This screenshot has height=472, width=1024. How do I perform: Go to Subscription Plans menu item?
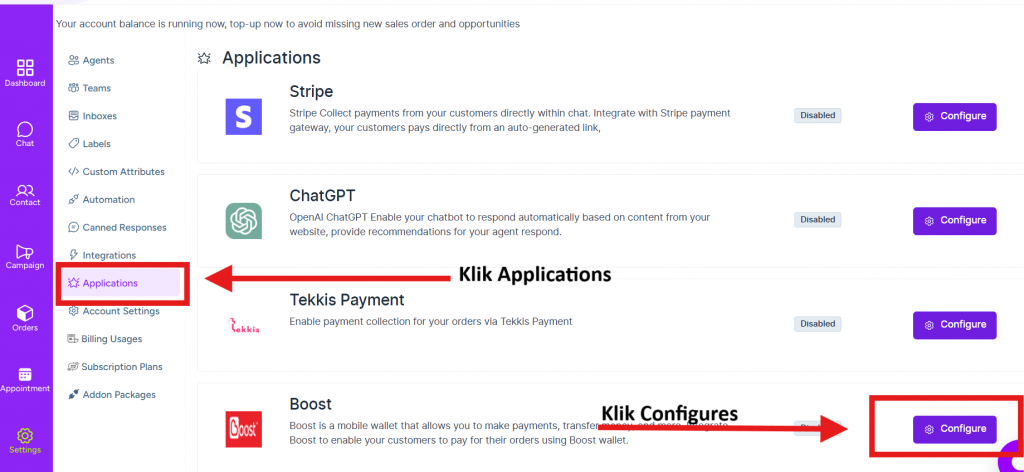[122, 367]
